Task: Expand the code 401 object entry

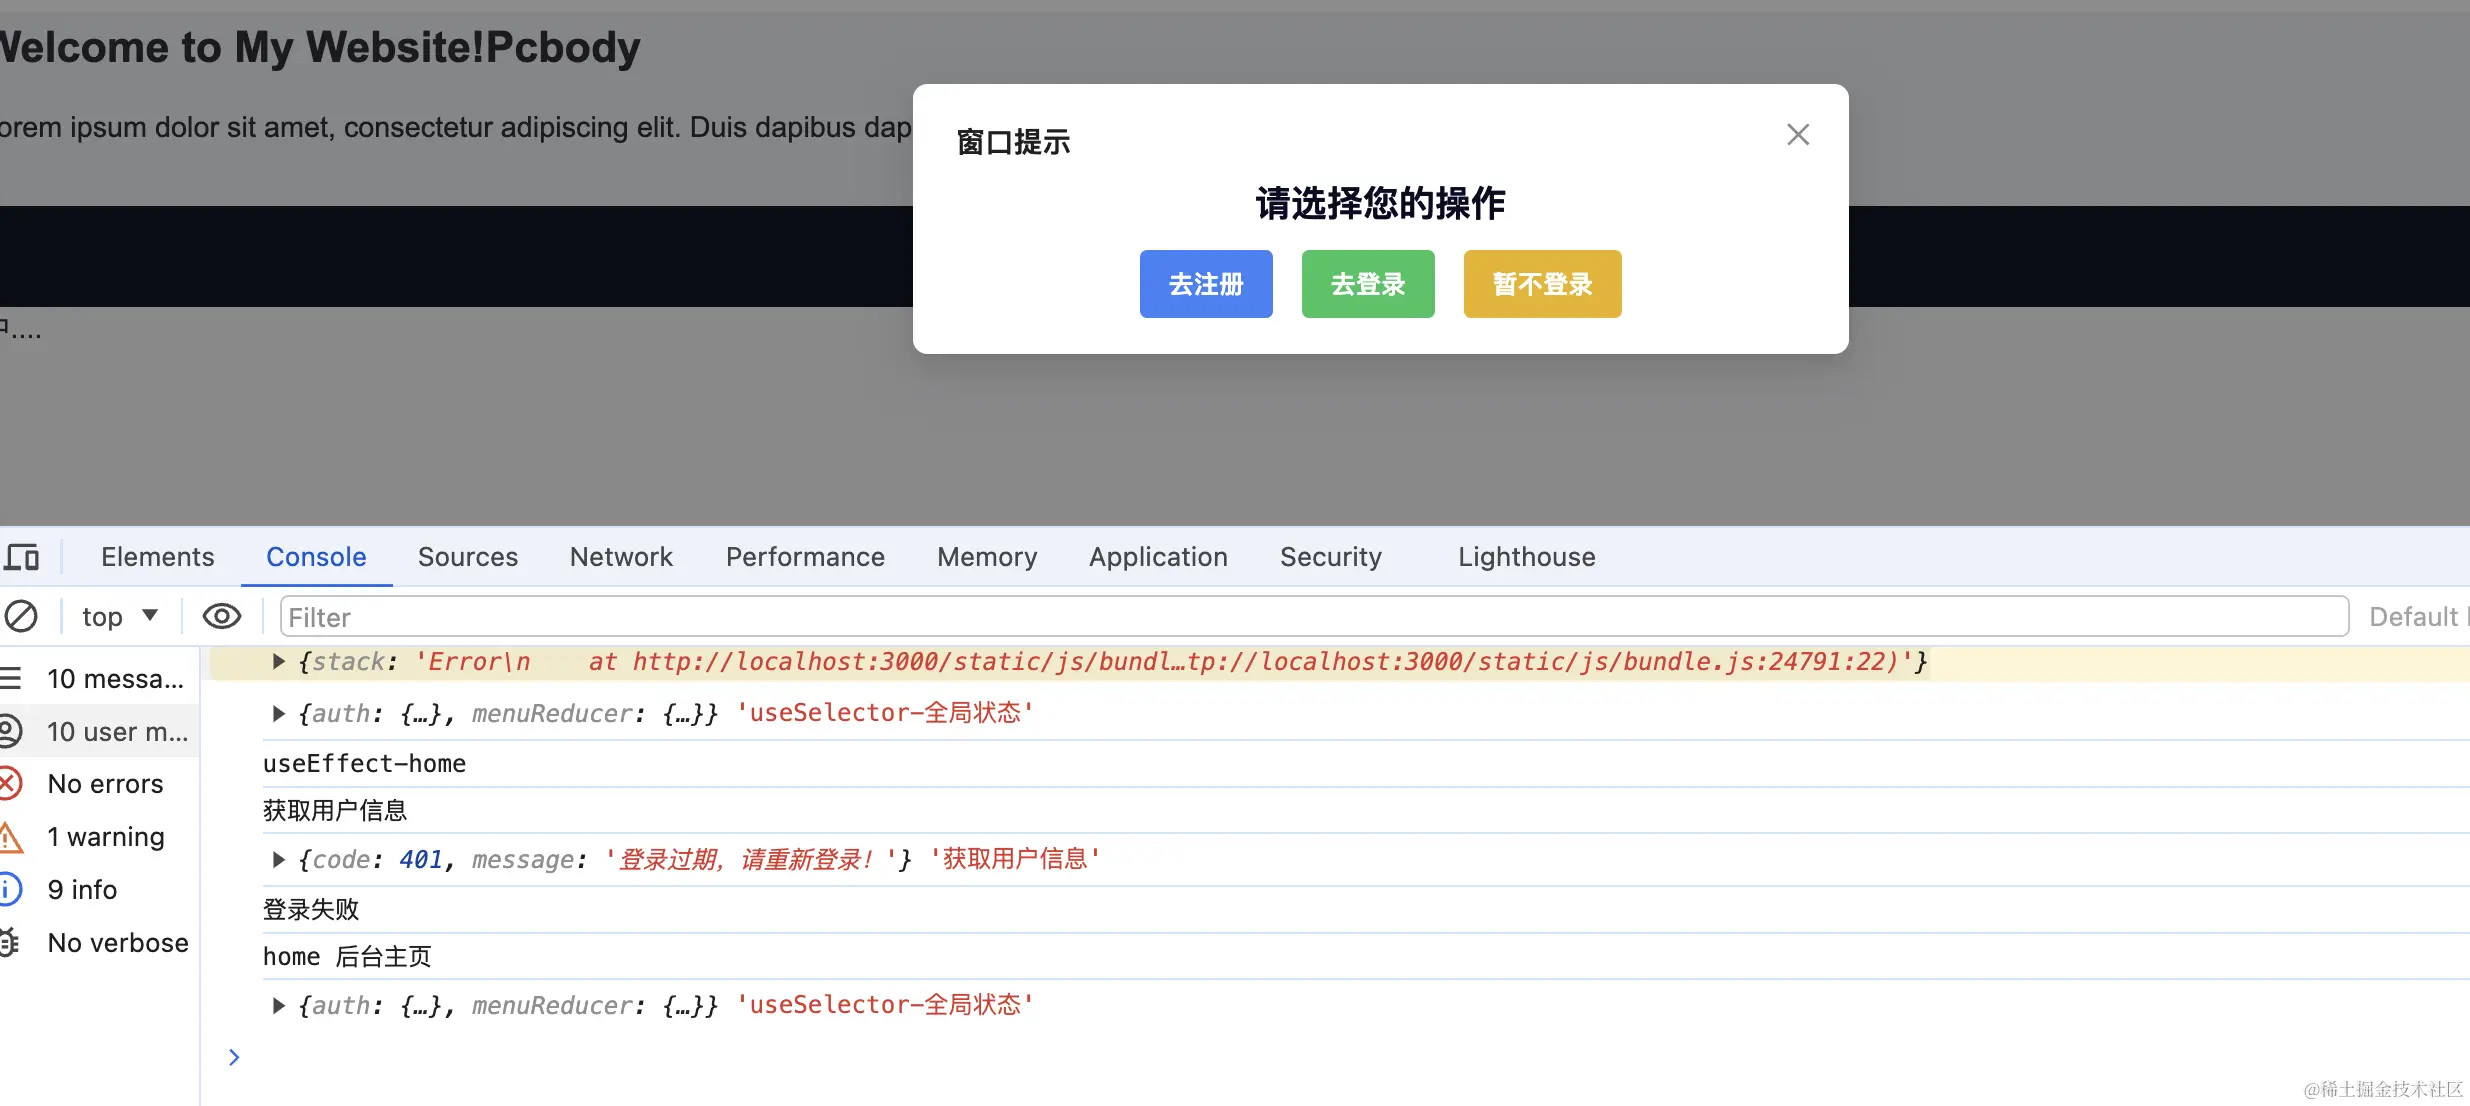Action: 279,859
